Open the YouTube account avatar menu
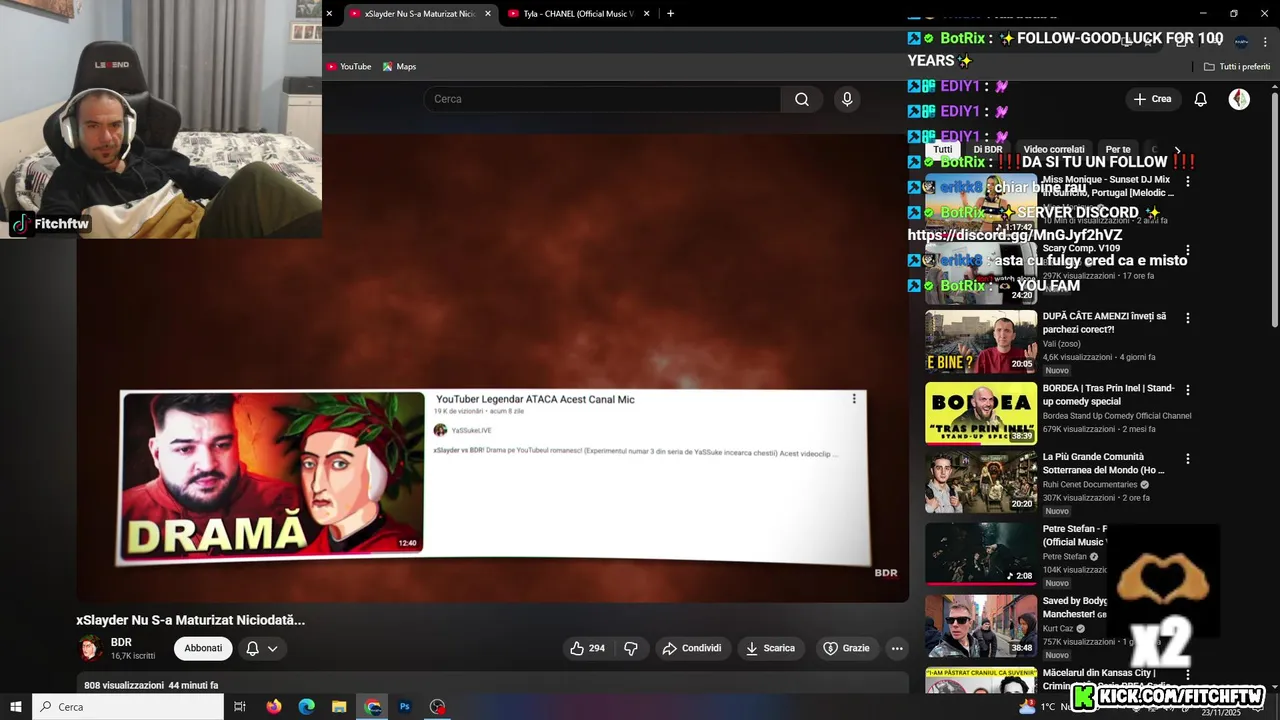Image resolution: width=1280 pixels, height=720 pixels. [1239, 99]
